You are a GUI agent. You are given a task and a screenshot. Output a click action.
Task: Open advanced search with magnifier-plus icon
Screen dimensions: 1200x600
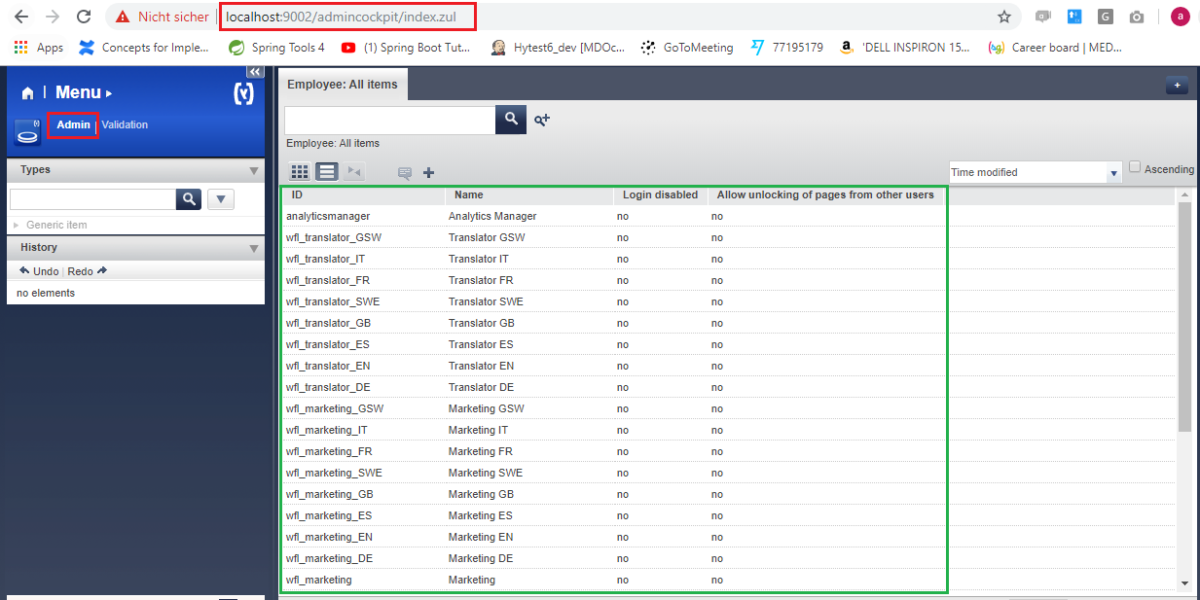(542, 120)
